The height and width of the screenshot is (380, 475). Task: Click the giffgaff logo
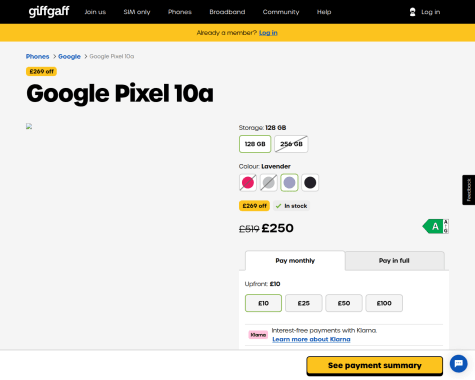pos(49,12)
